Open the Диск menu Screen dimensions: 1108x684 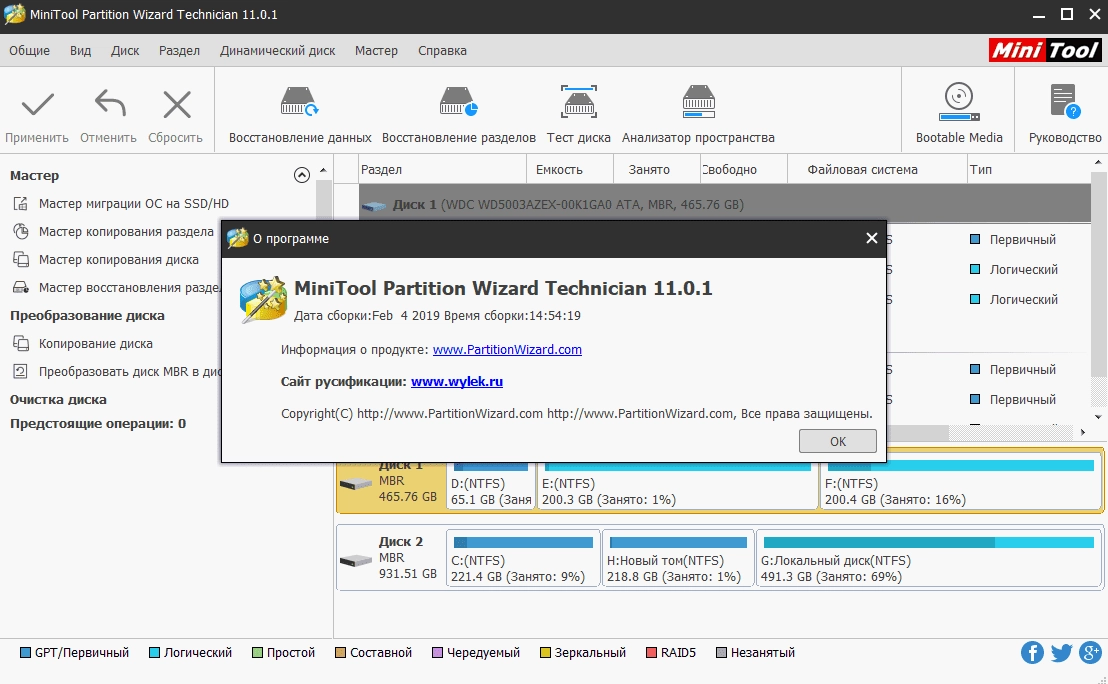point(125,51)
